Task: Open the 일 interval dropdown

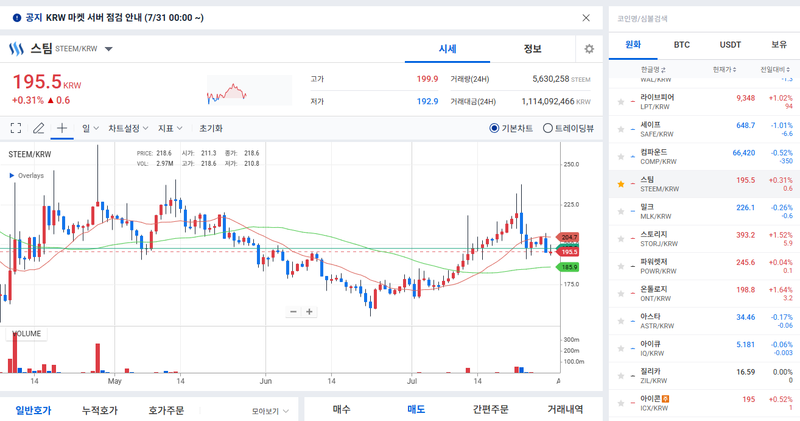Action: tap(90, 128)
